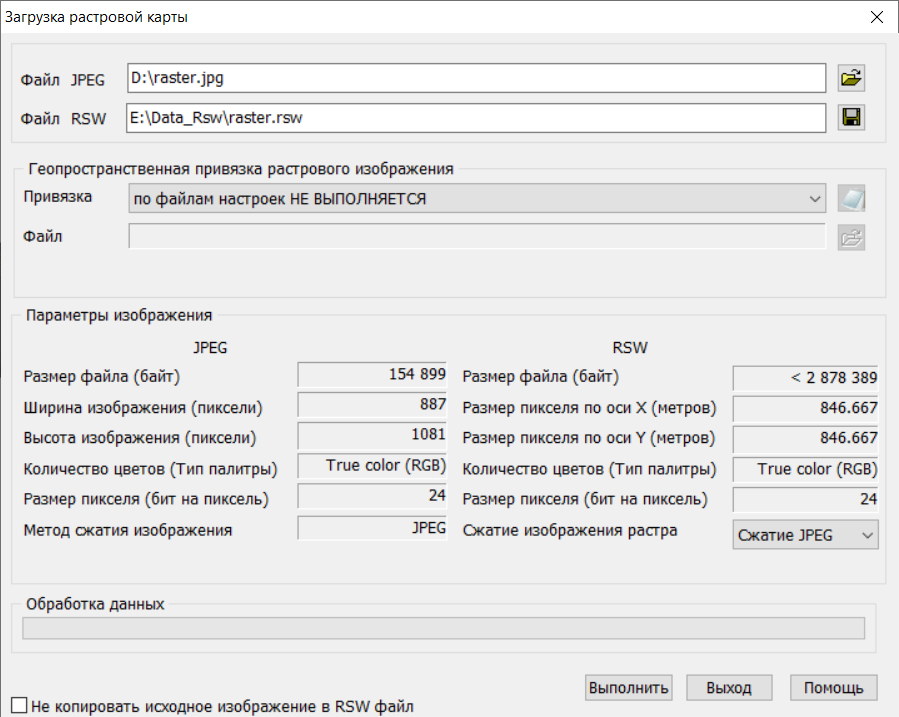Open the Сжатие JPEG compression dropdown
899x717 pixels.
point(805,535)
